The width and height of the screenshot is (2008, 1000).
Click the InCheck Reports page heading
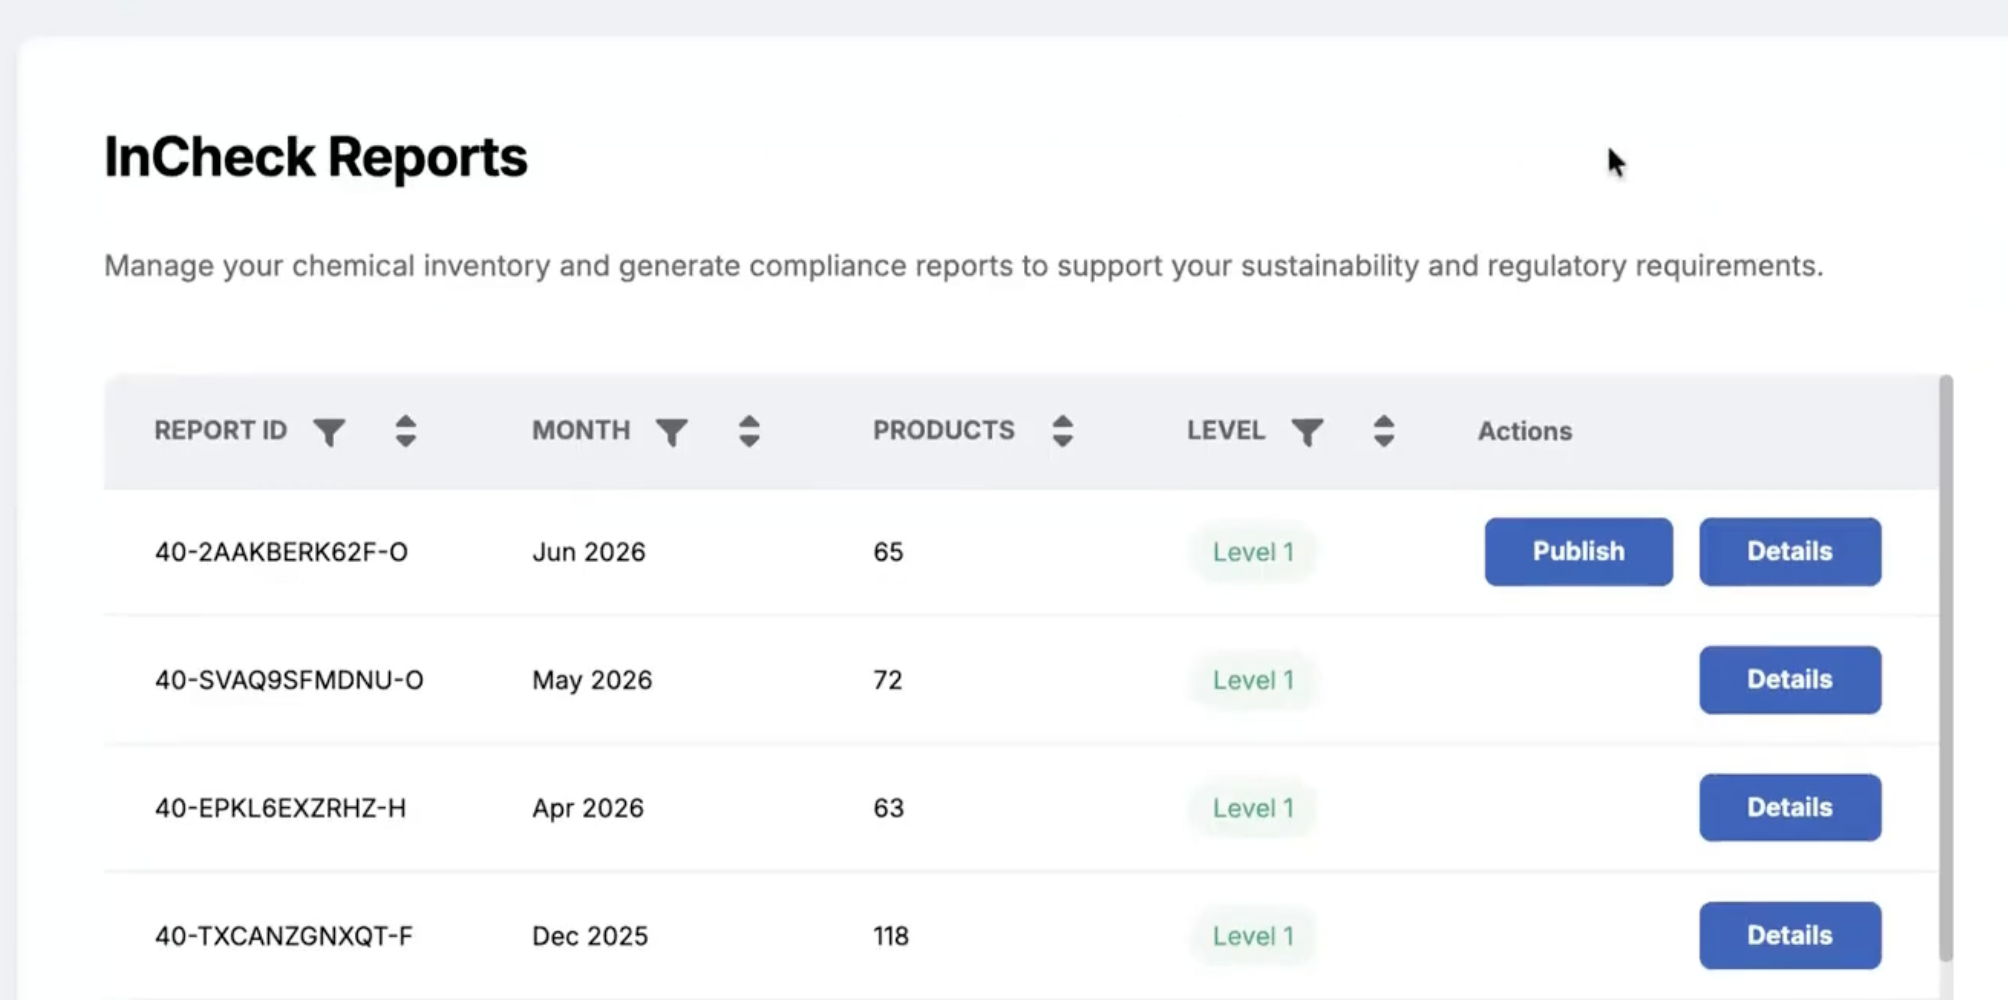[316, 158]
